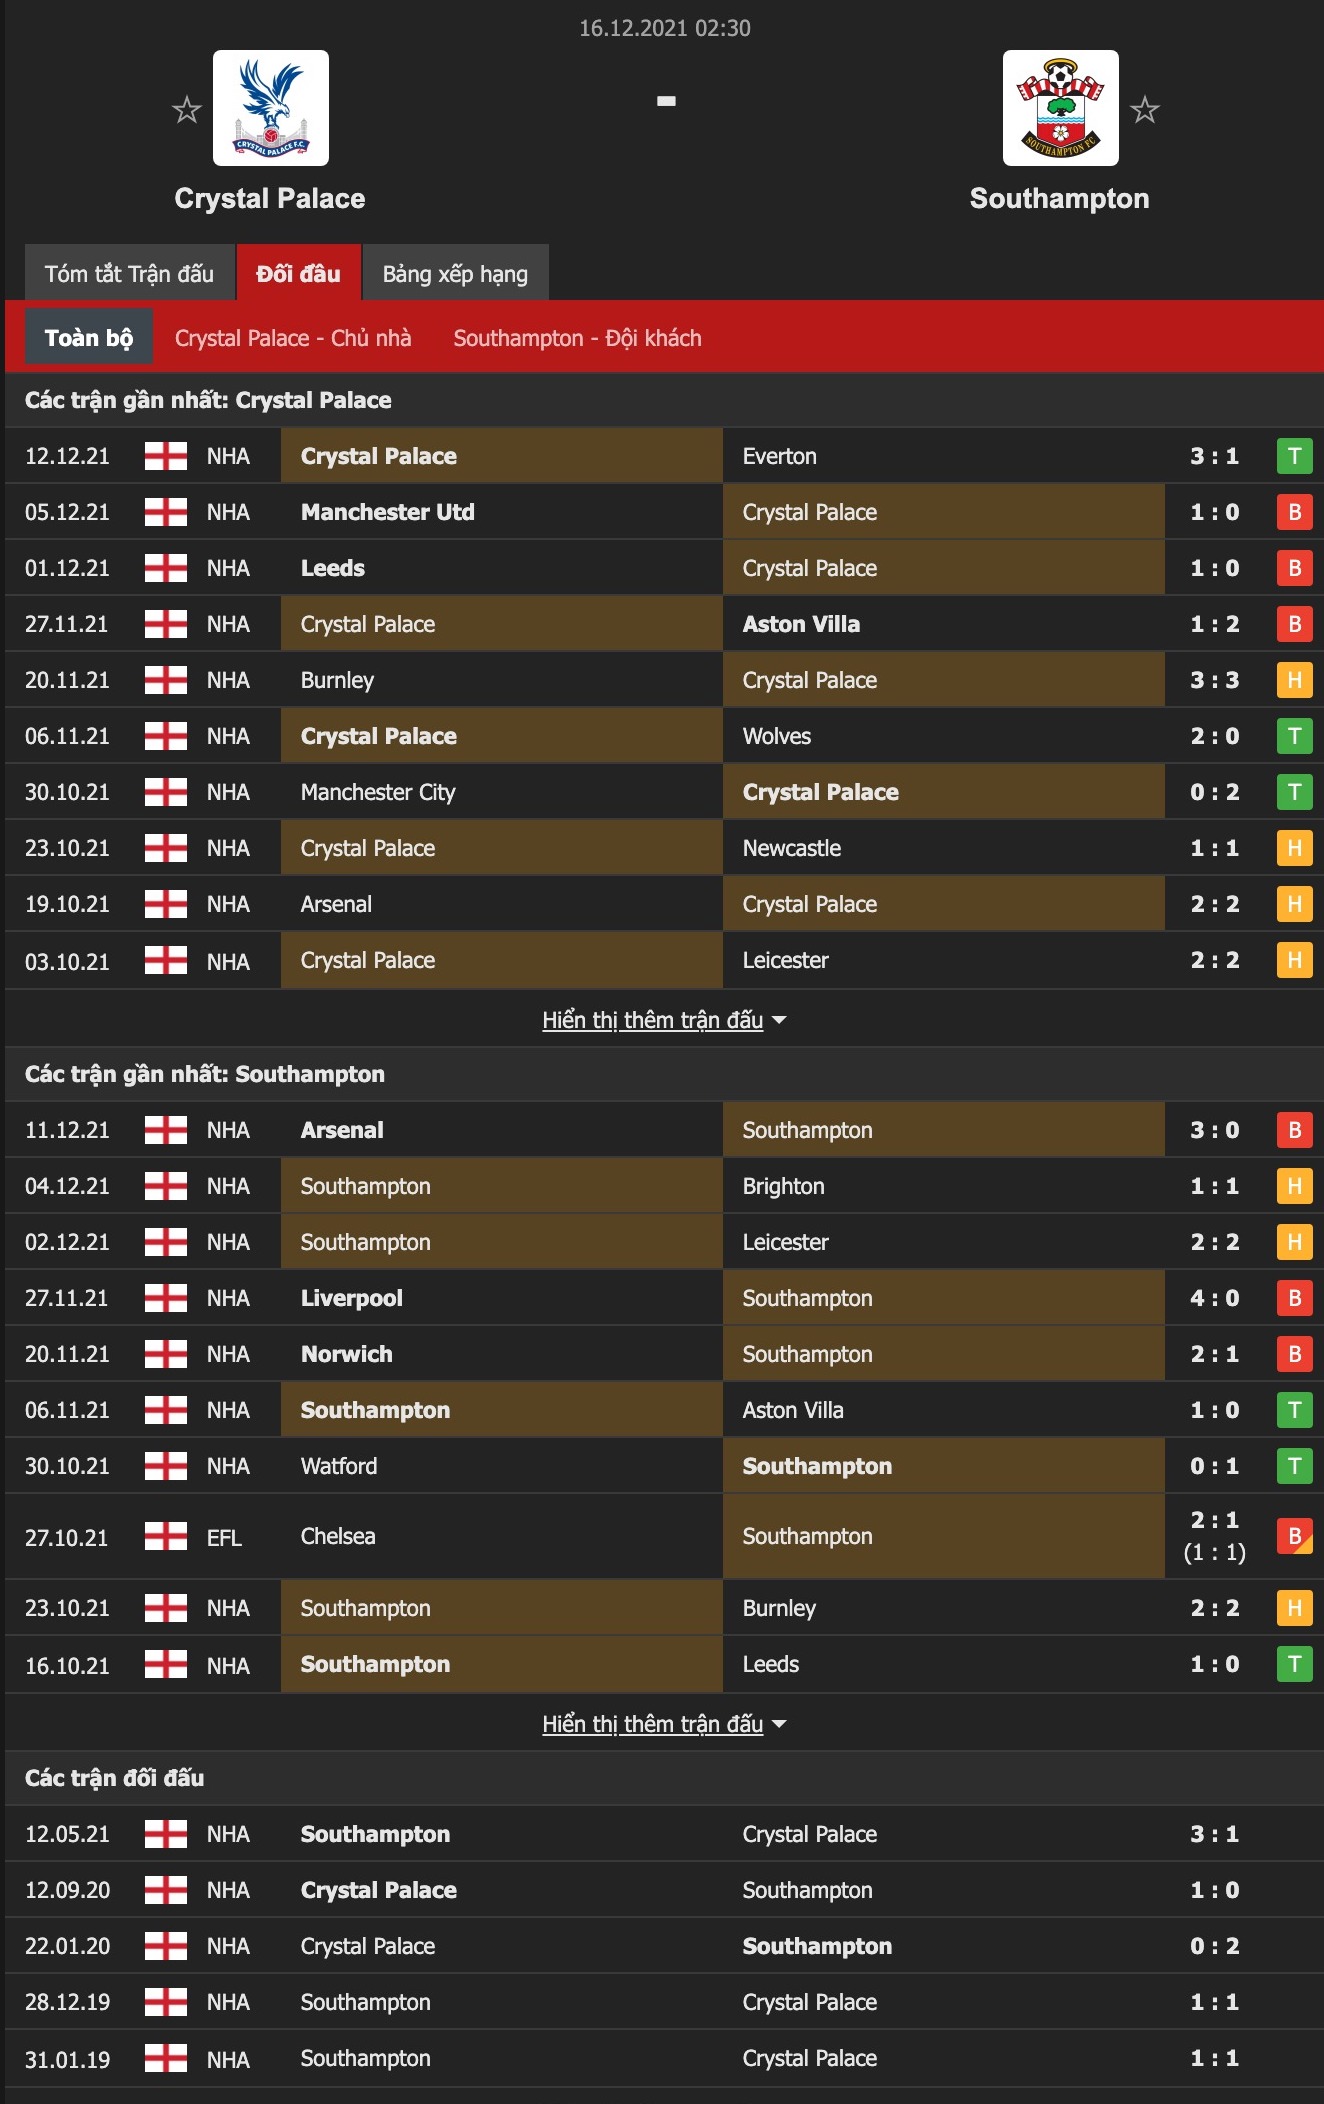This screenshot has height=2104, width=1324.
Task: Click the Manchester City team name
Action: (378, 792)
